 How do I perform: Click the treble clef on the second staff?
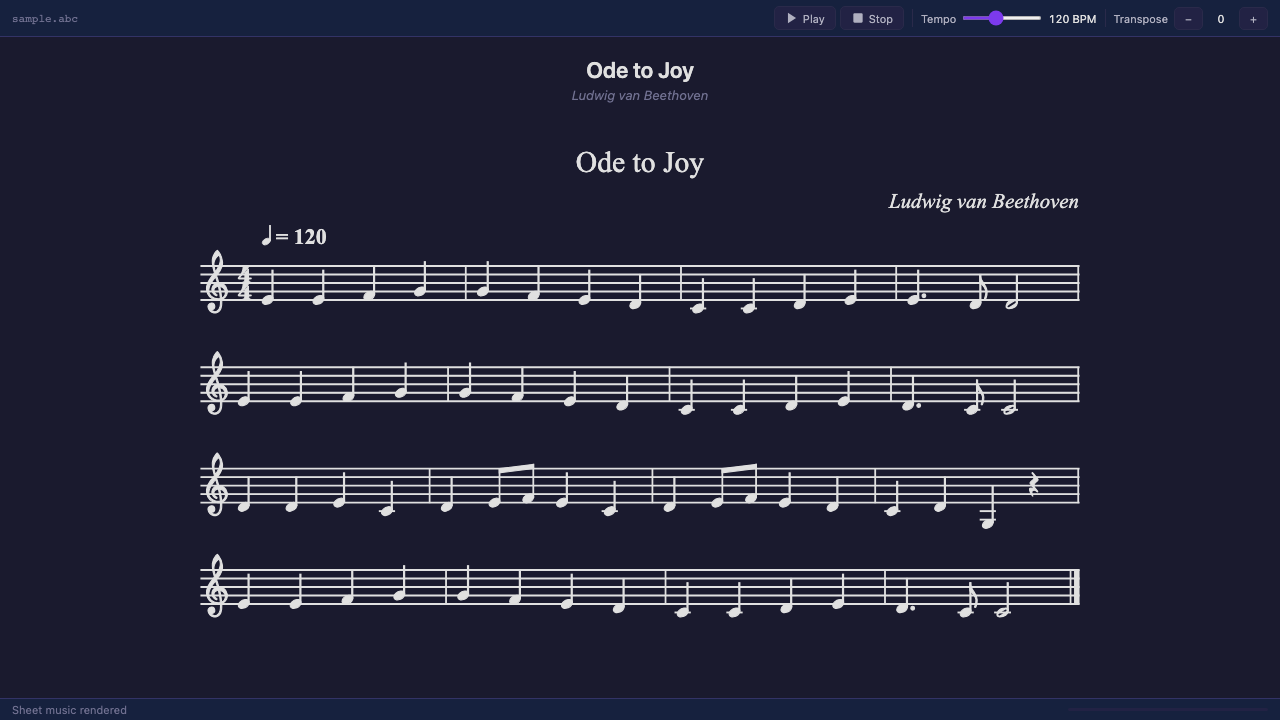pos(216,383)
